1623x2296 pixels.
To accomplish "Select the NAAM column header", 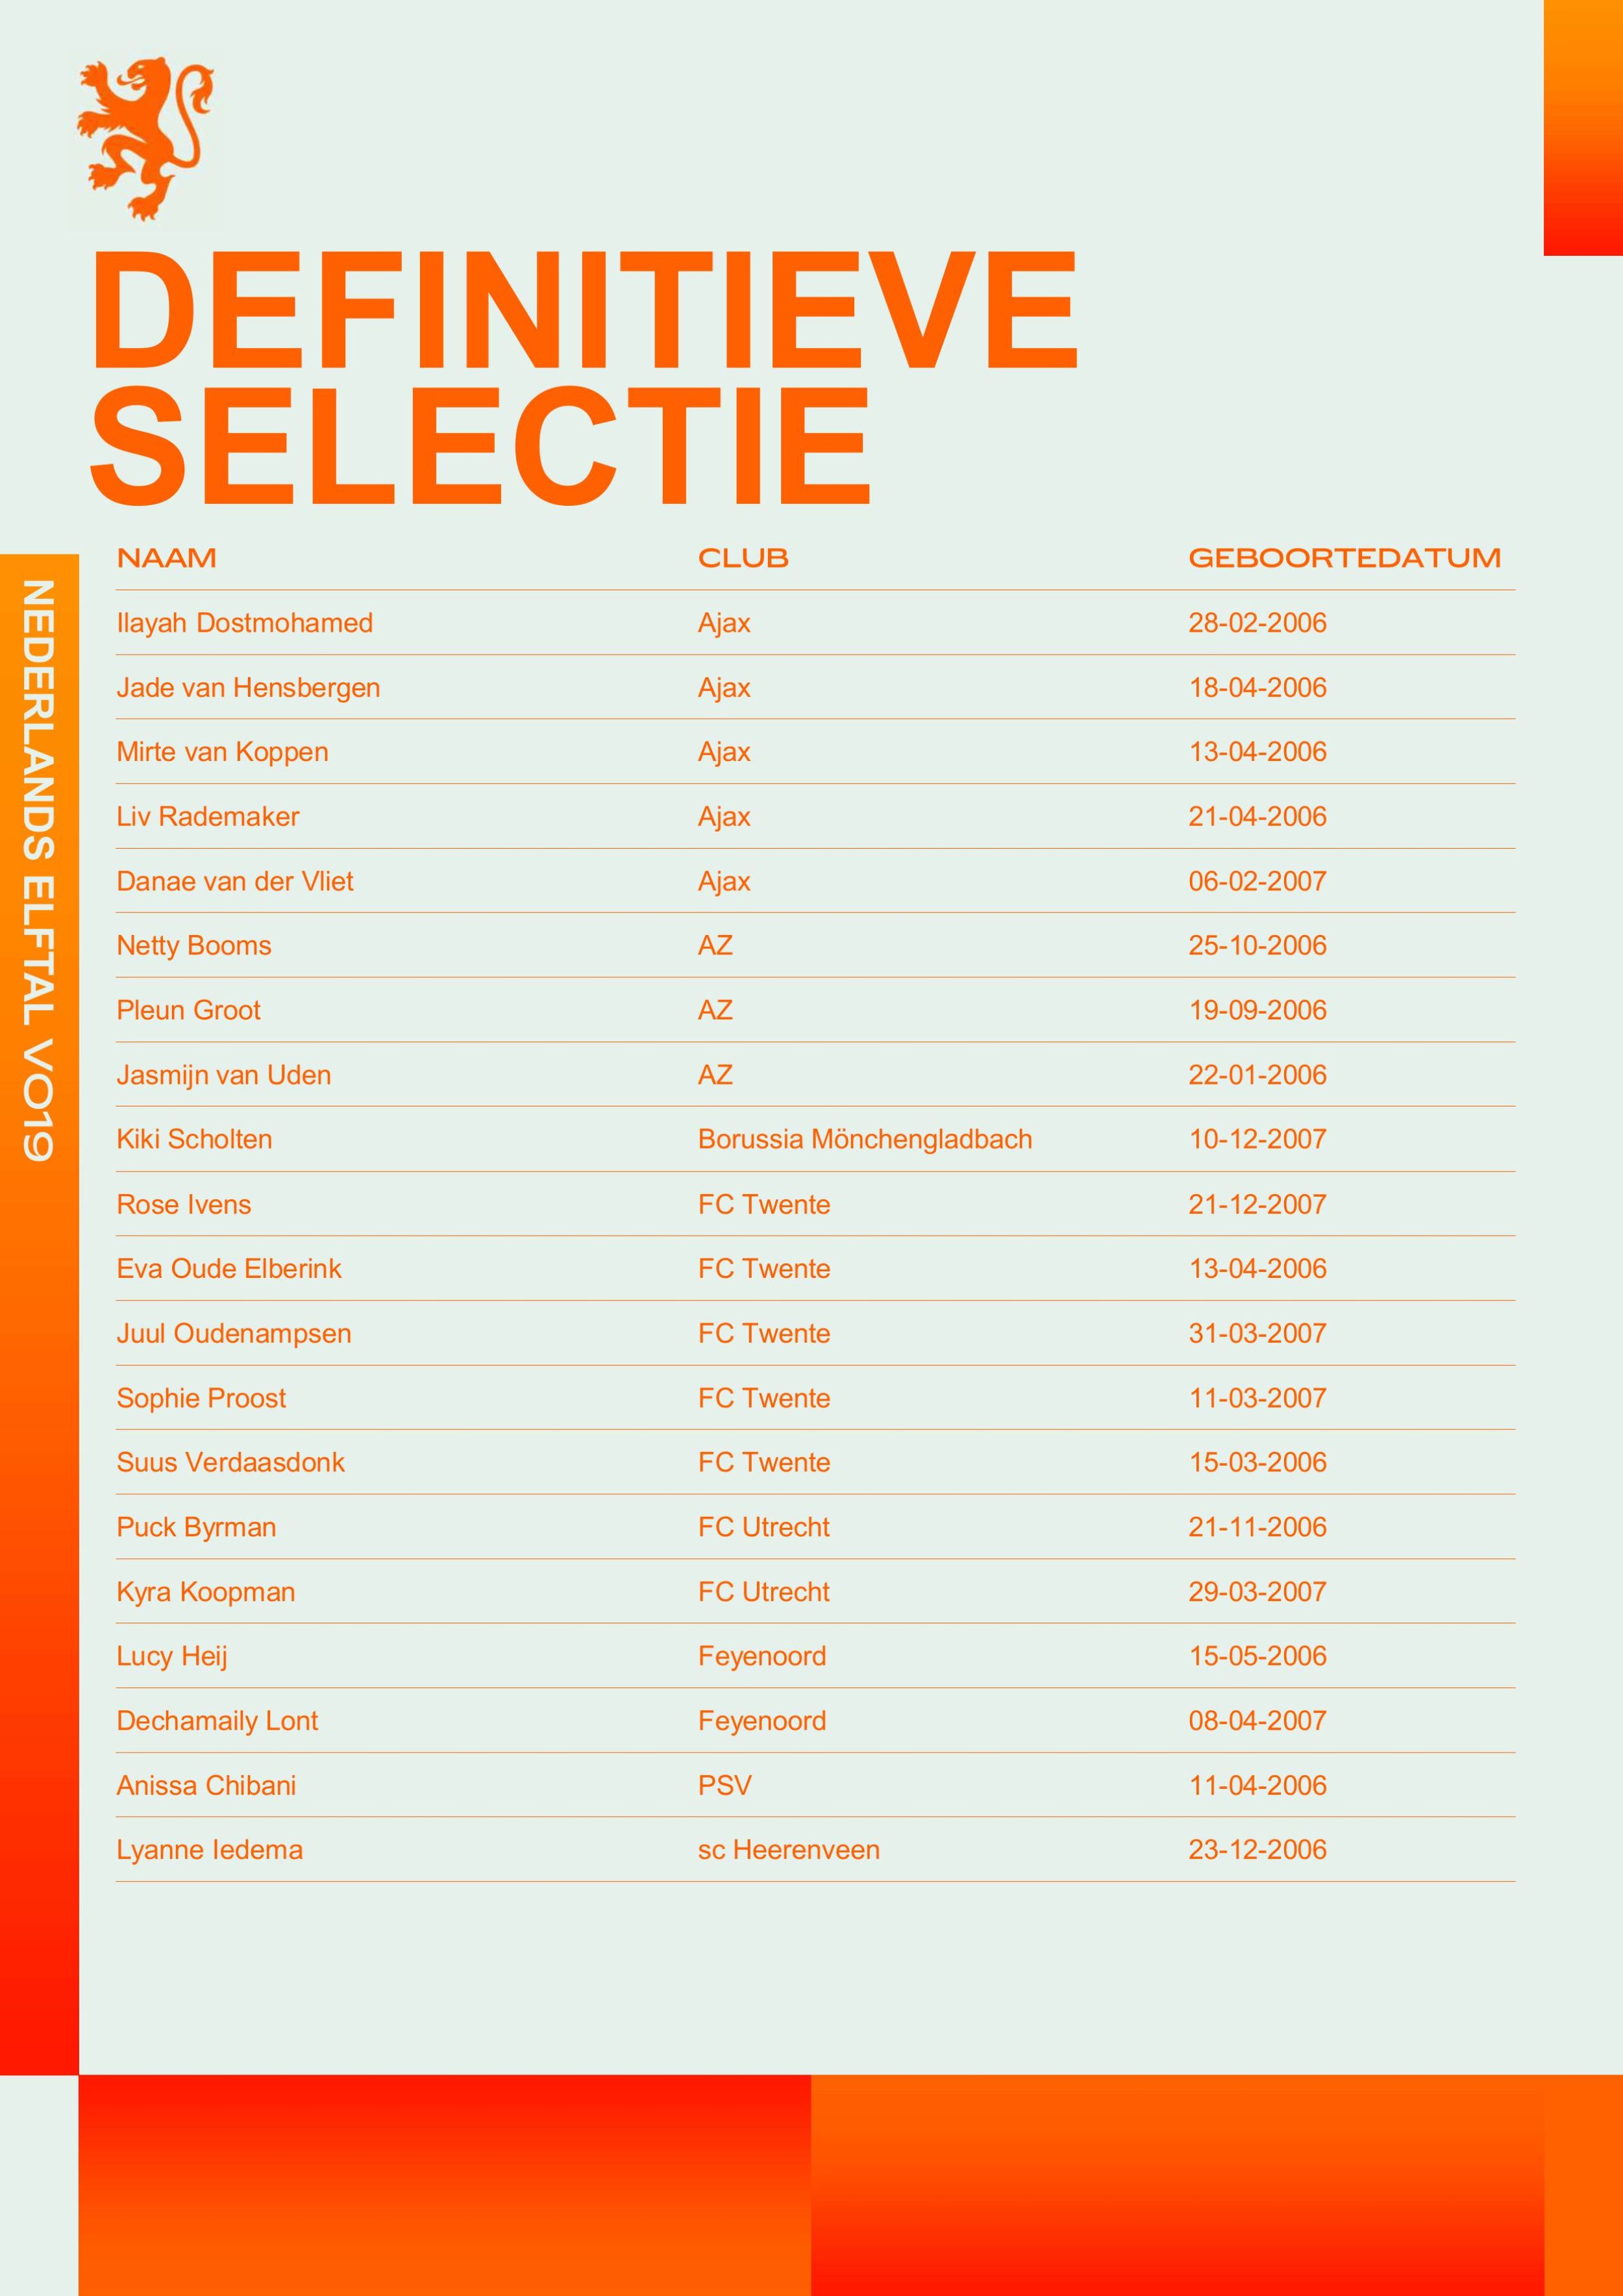I will pos(166,558).
